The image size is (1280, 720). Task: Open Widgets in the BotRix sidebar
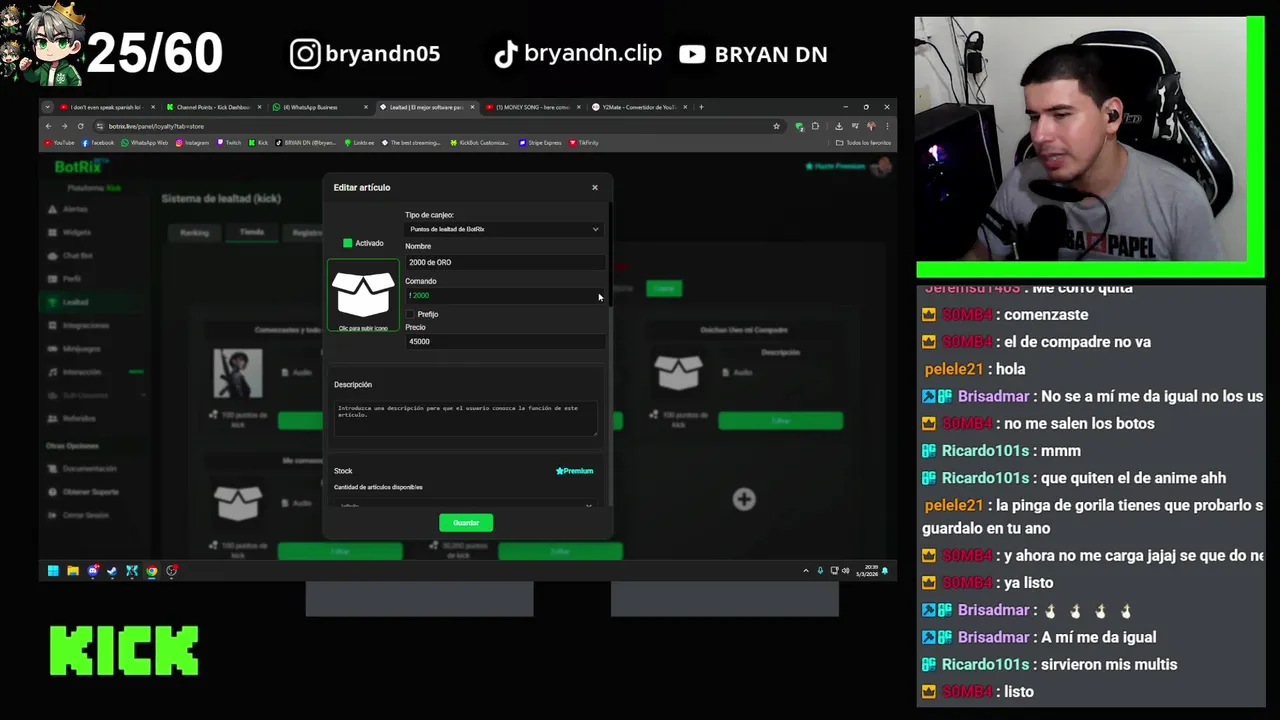click(77, 232)
